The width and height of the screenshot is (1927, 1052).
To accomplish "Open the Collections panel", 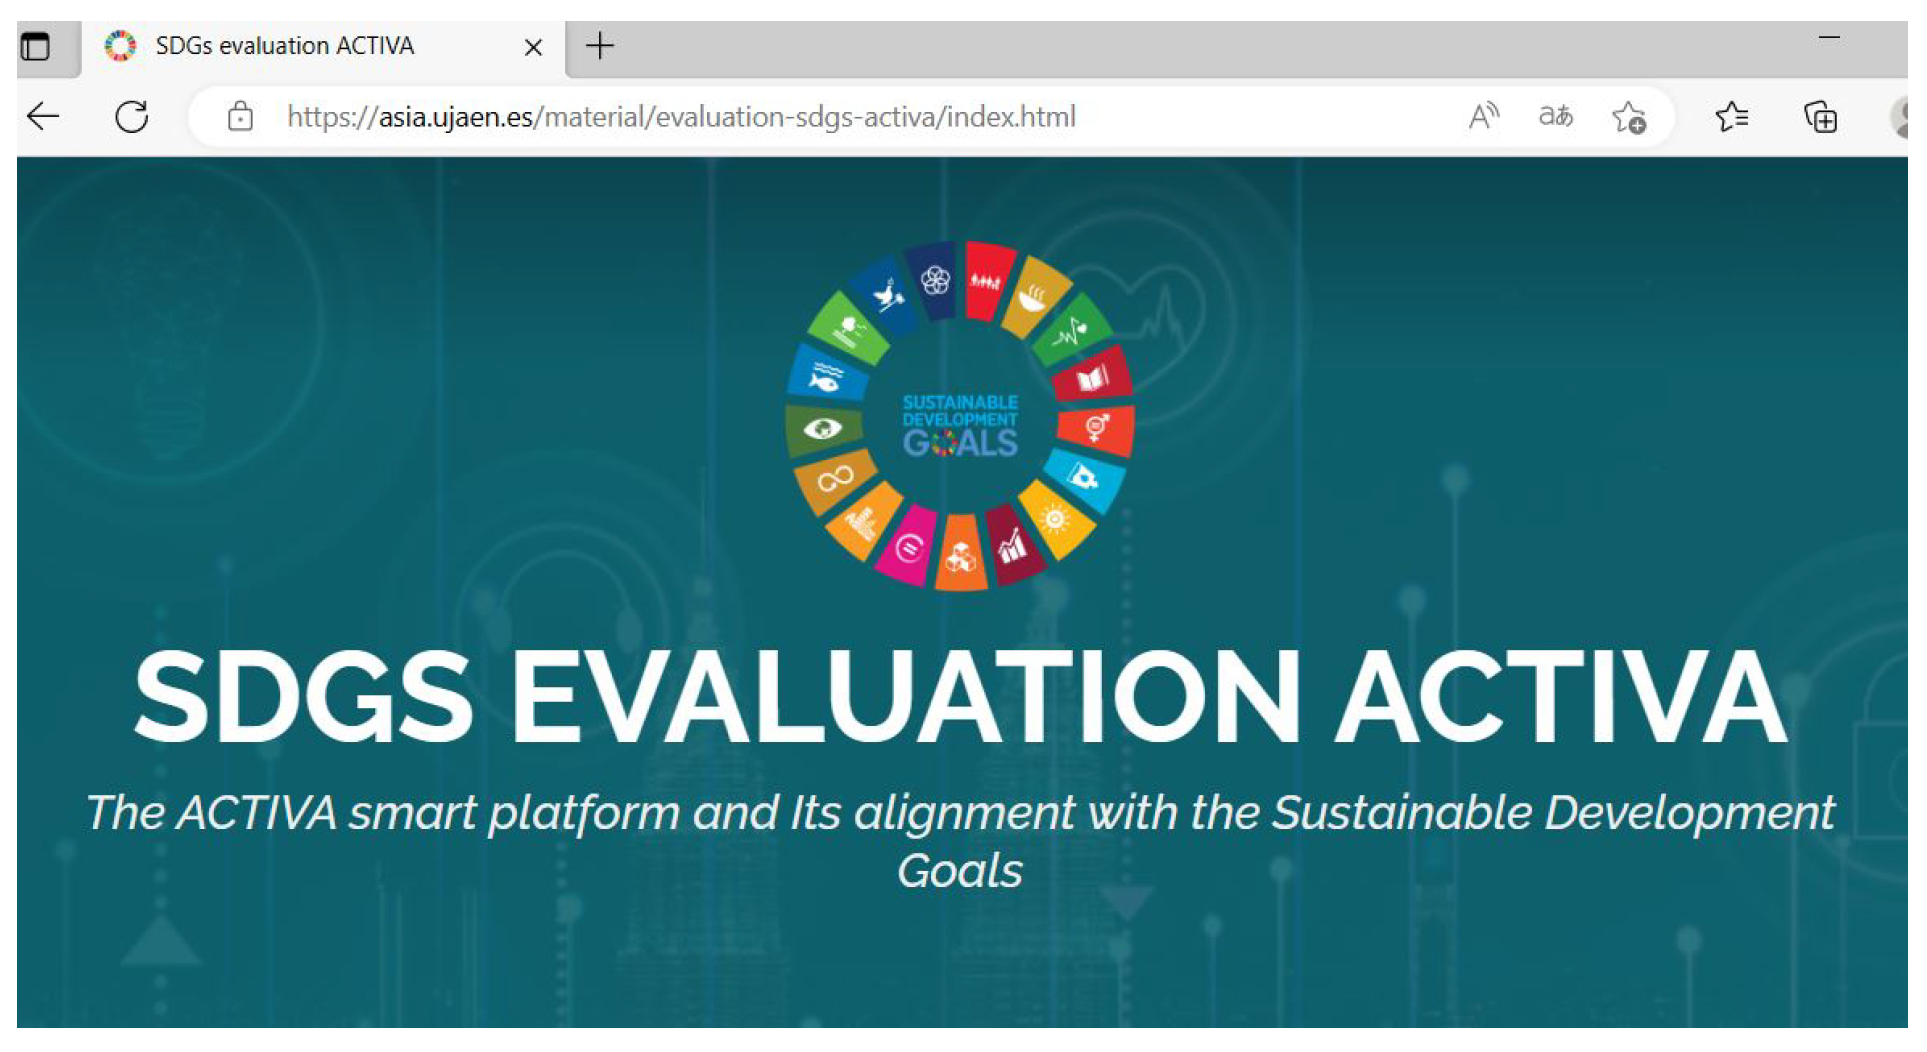I will tap(1820, 117).
